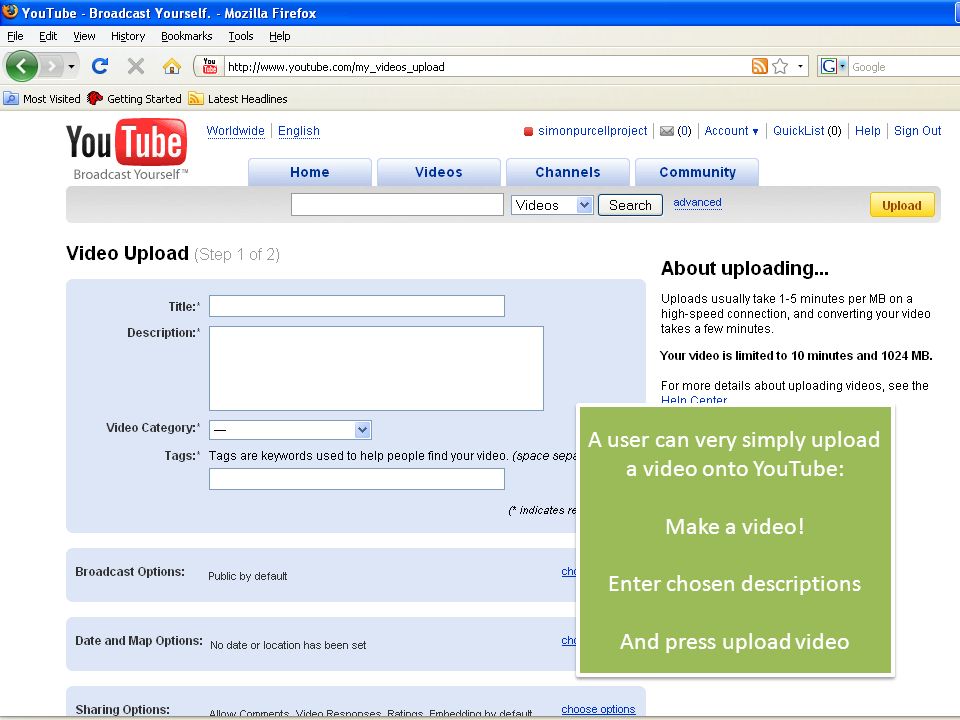Open the Video Category dropdown
The width and height of the screenshot is (960, 720).
pyautogui.click(x=290, y=430)
